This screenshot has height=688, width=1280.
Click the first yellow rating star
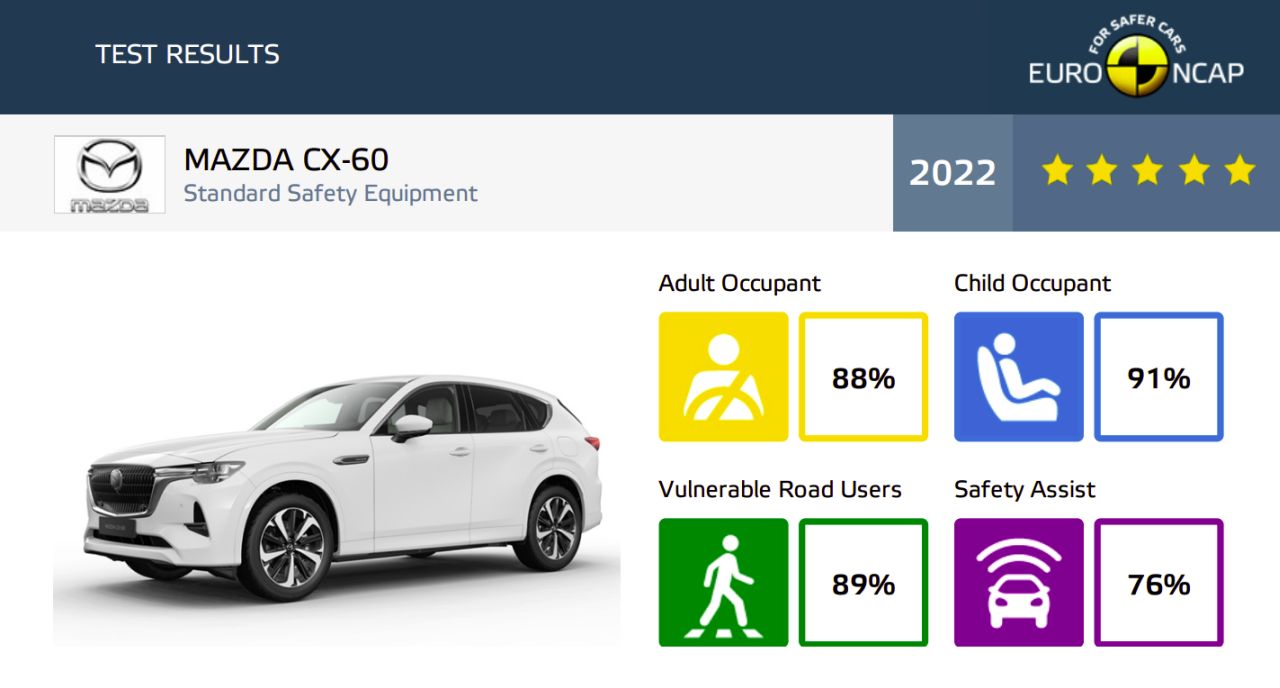[1056, 170]
